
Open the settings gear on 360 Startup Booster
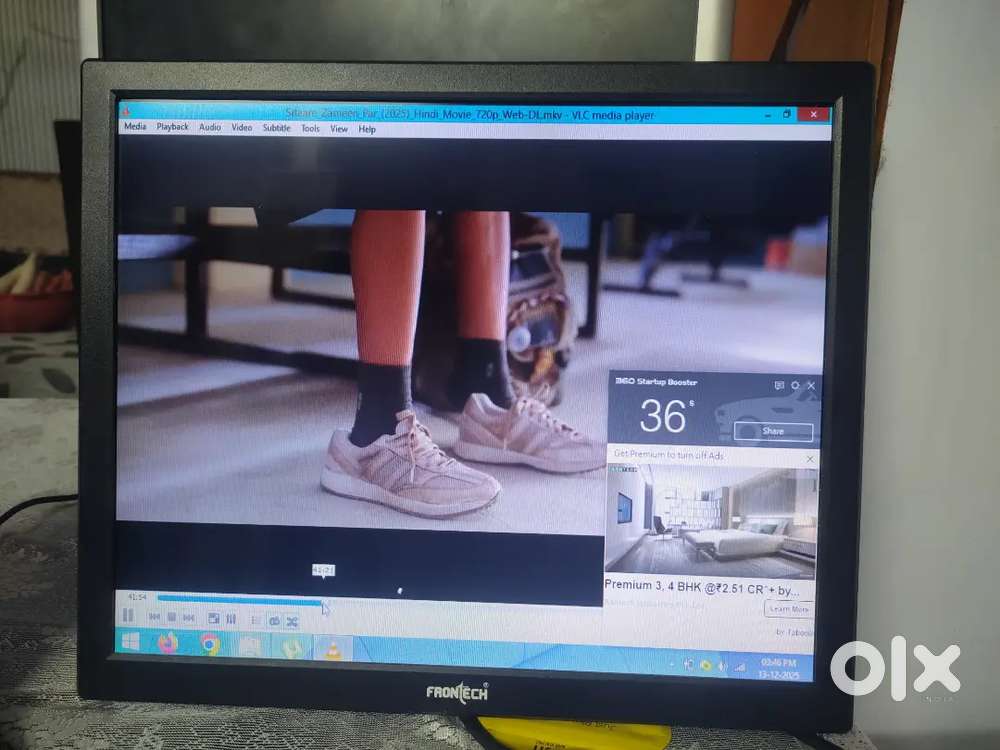point(797,383)
